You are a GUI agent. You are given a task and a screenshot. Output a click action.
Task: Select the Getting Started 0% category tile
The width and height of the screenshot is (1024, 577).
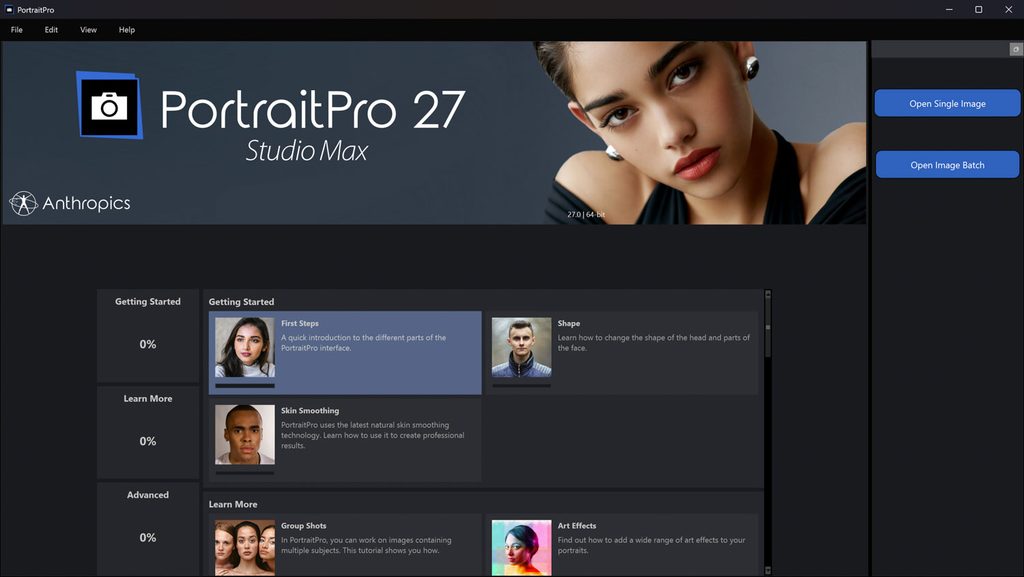pos(148,335)
